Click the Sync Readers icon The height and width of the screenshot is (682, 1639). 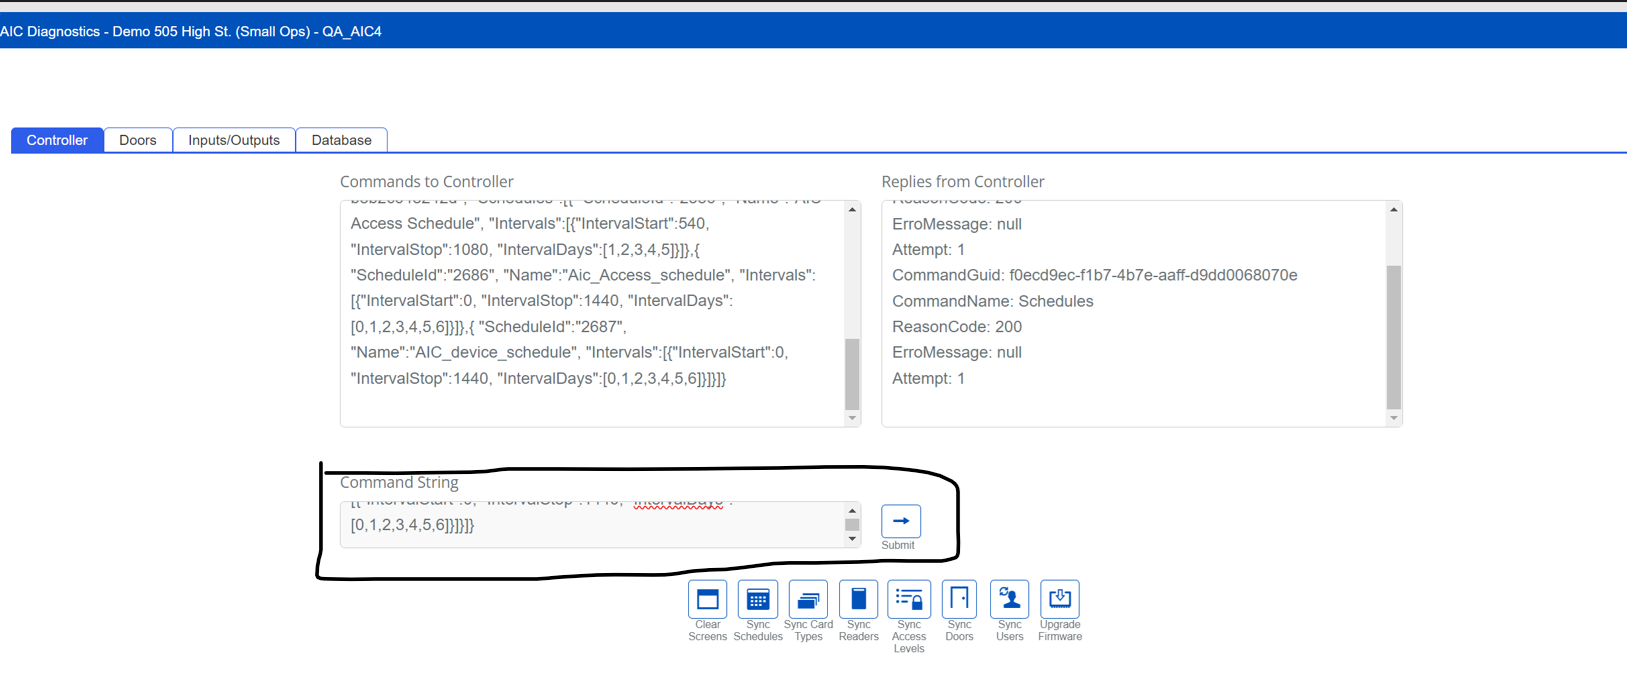858,600
